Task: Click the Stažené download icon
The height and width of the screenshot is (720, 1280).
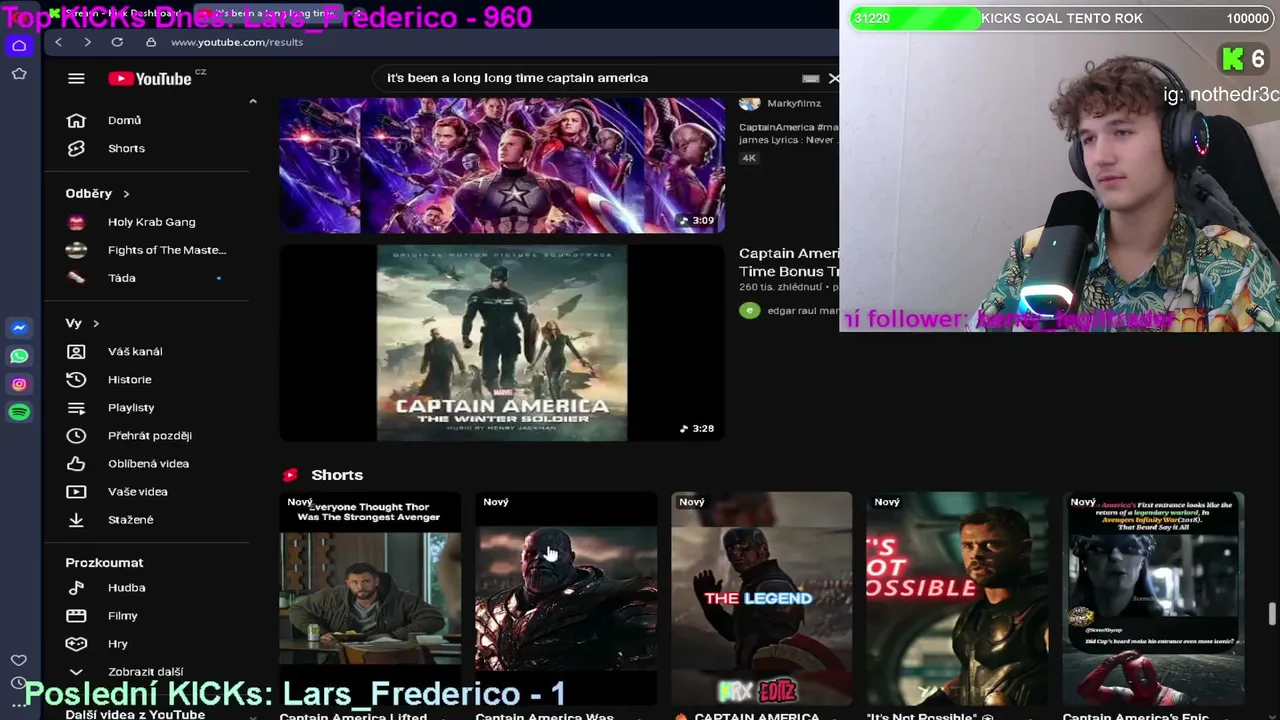Action: coord(76,519)
